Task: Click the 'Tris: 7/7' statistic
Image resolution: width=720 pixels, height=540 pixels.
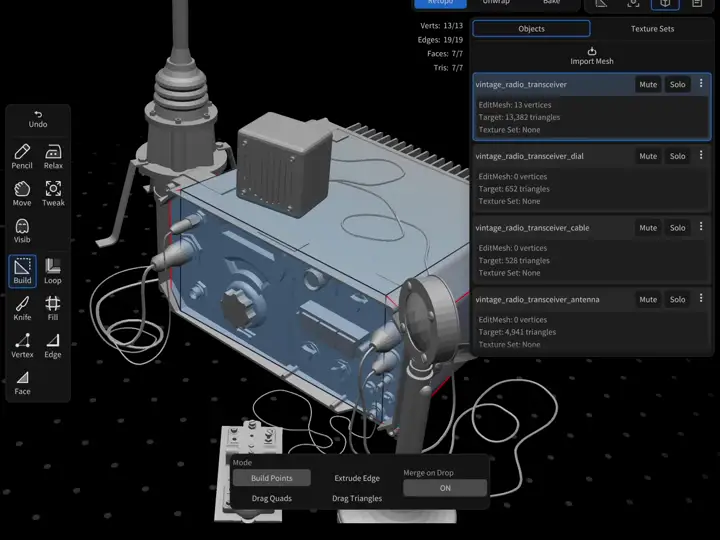Action: pos(448,68)
